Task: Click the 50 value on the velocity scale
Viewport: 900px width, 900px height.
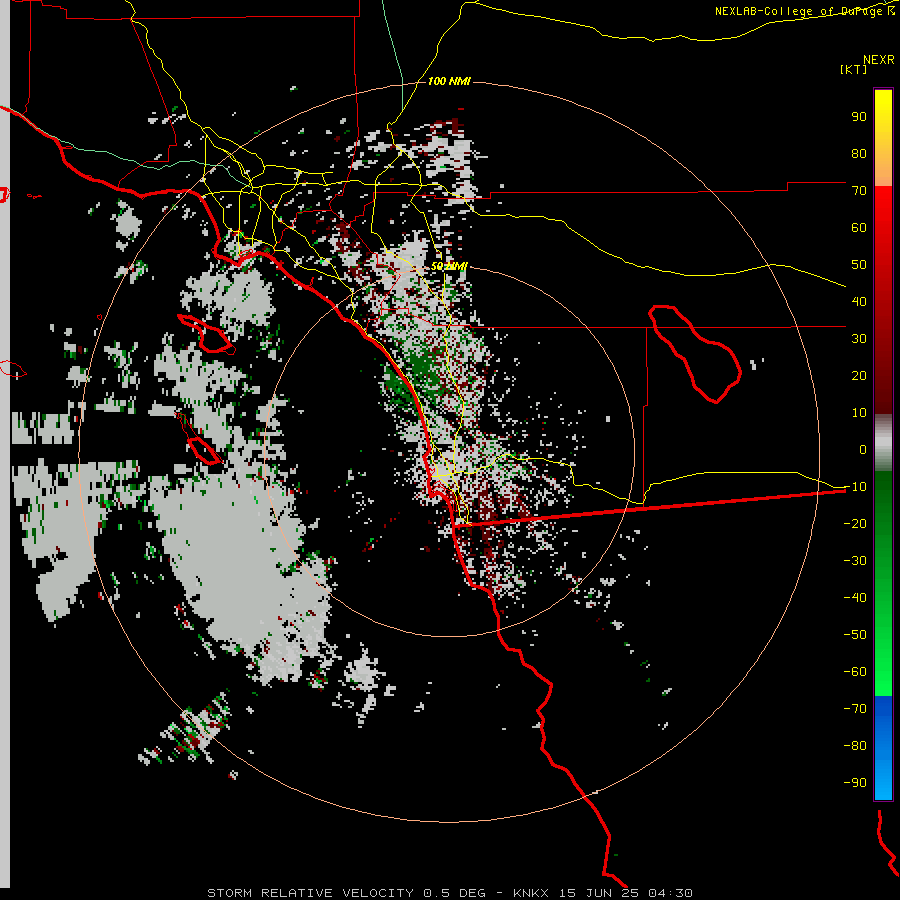Action: point(859,265)
